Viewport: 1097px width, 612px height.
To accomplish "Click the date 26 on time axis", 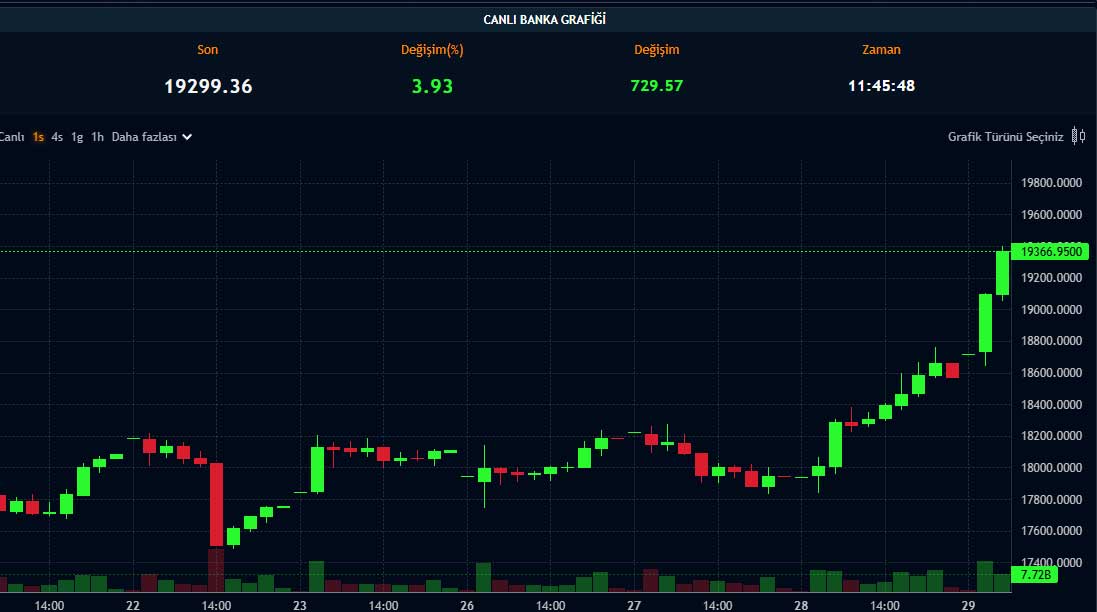I will (467, 605).
